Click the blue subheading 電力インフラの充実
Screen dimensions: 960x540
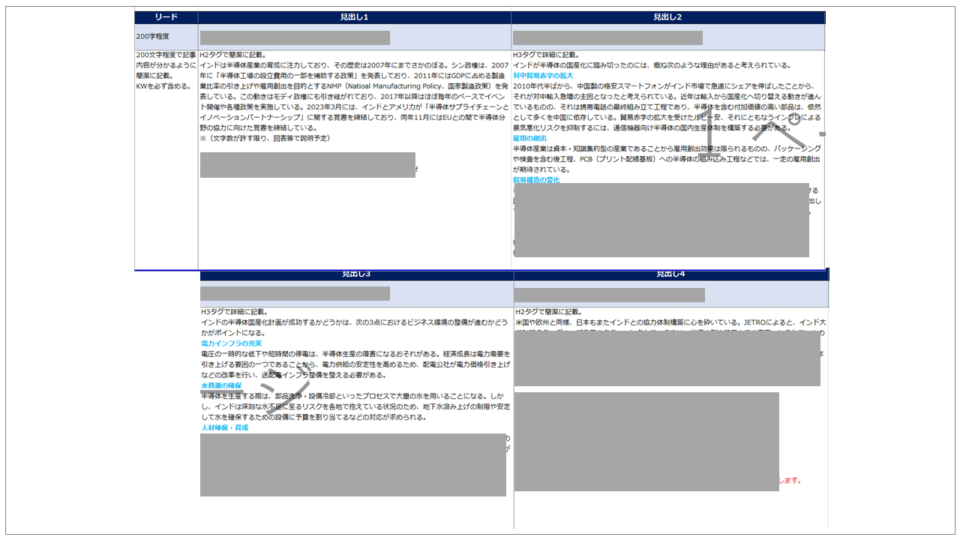(231, 343)
